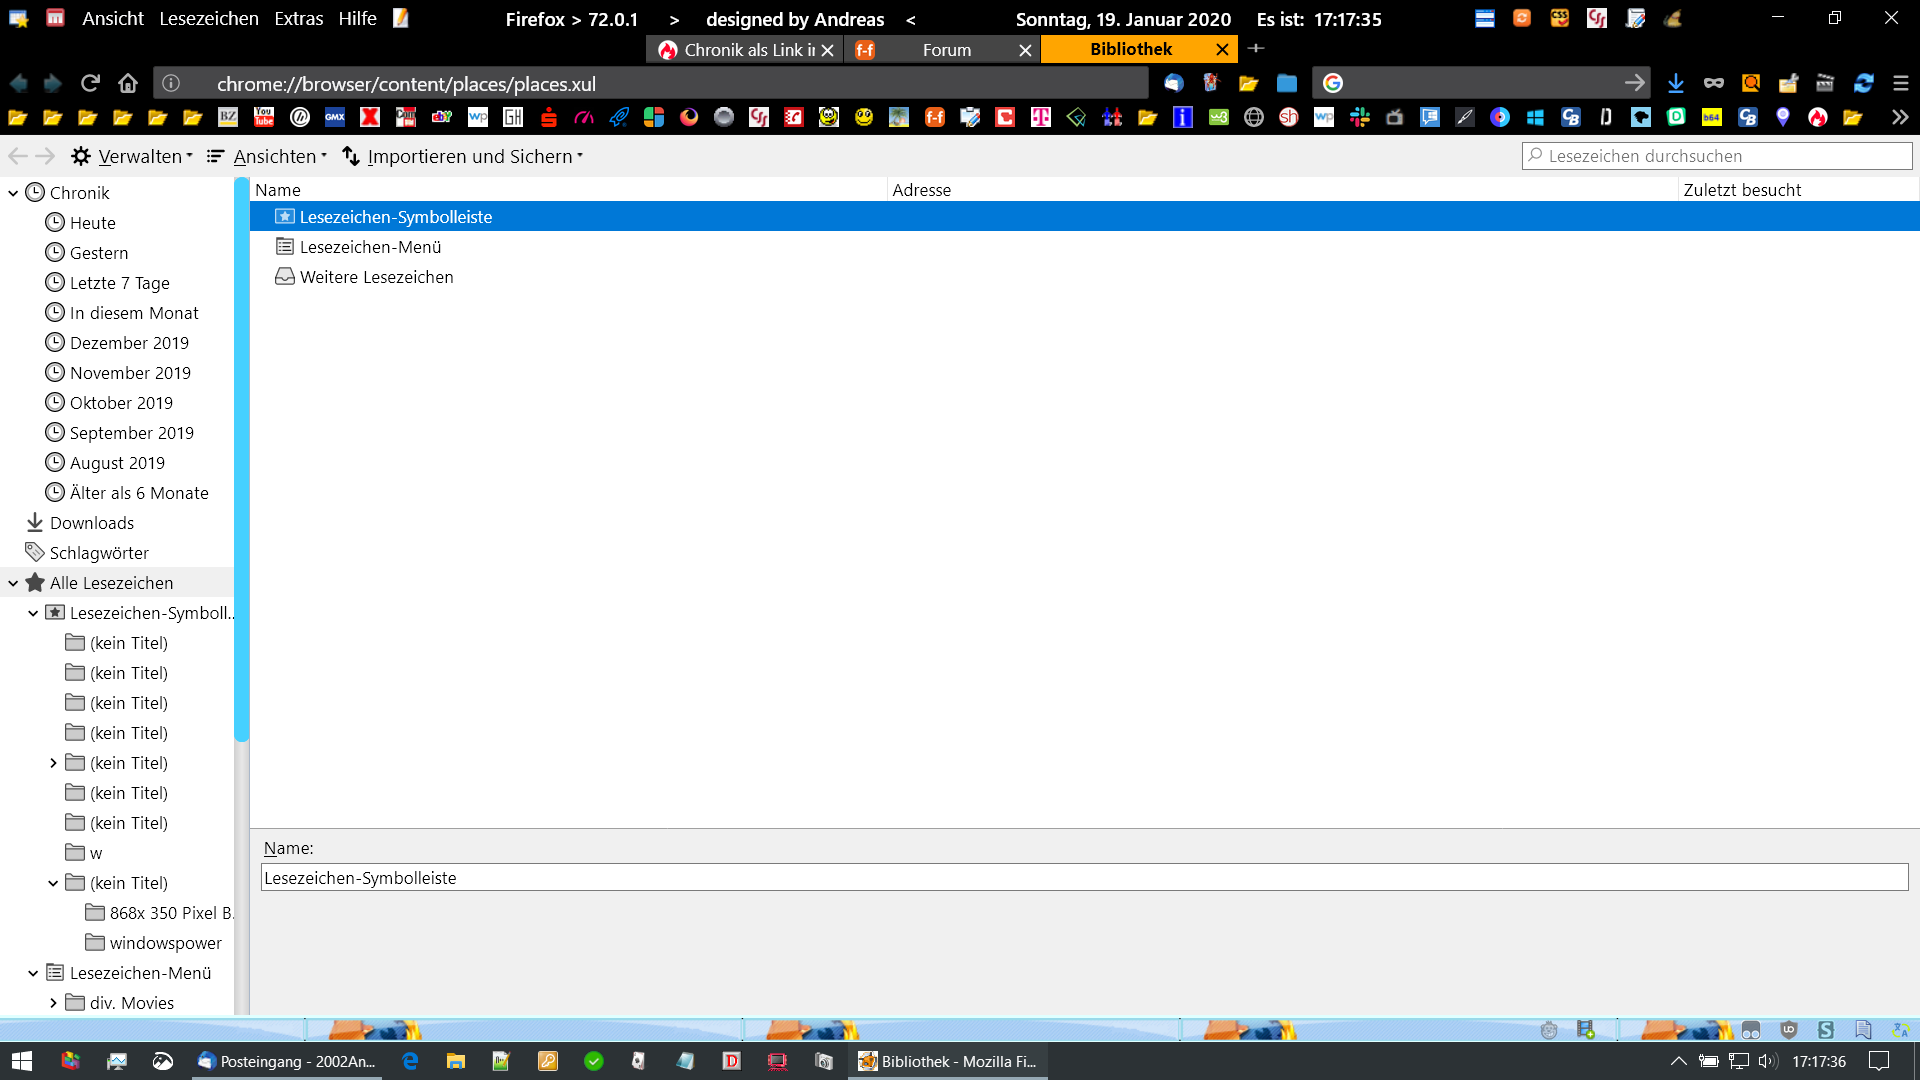The height and width of the screenshot is (1080, 1920).
Task: Click the downloads arrow toolbar icon
Action: click(x=1676, y=83)
